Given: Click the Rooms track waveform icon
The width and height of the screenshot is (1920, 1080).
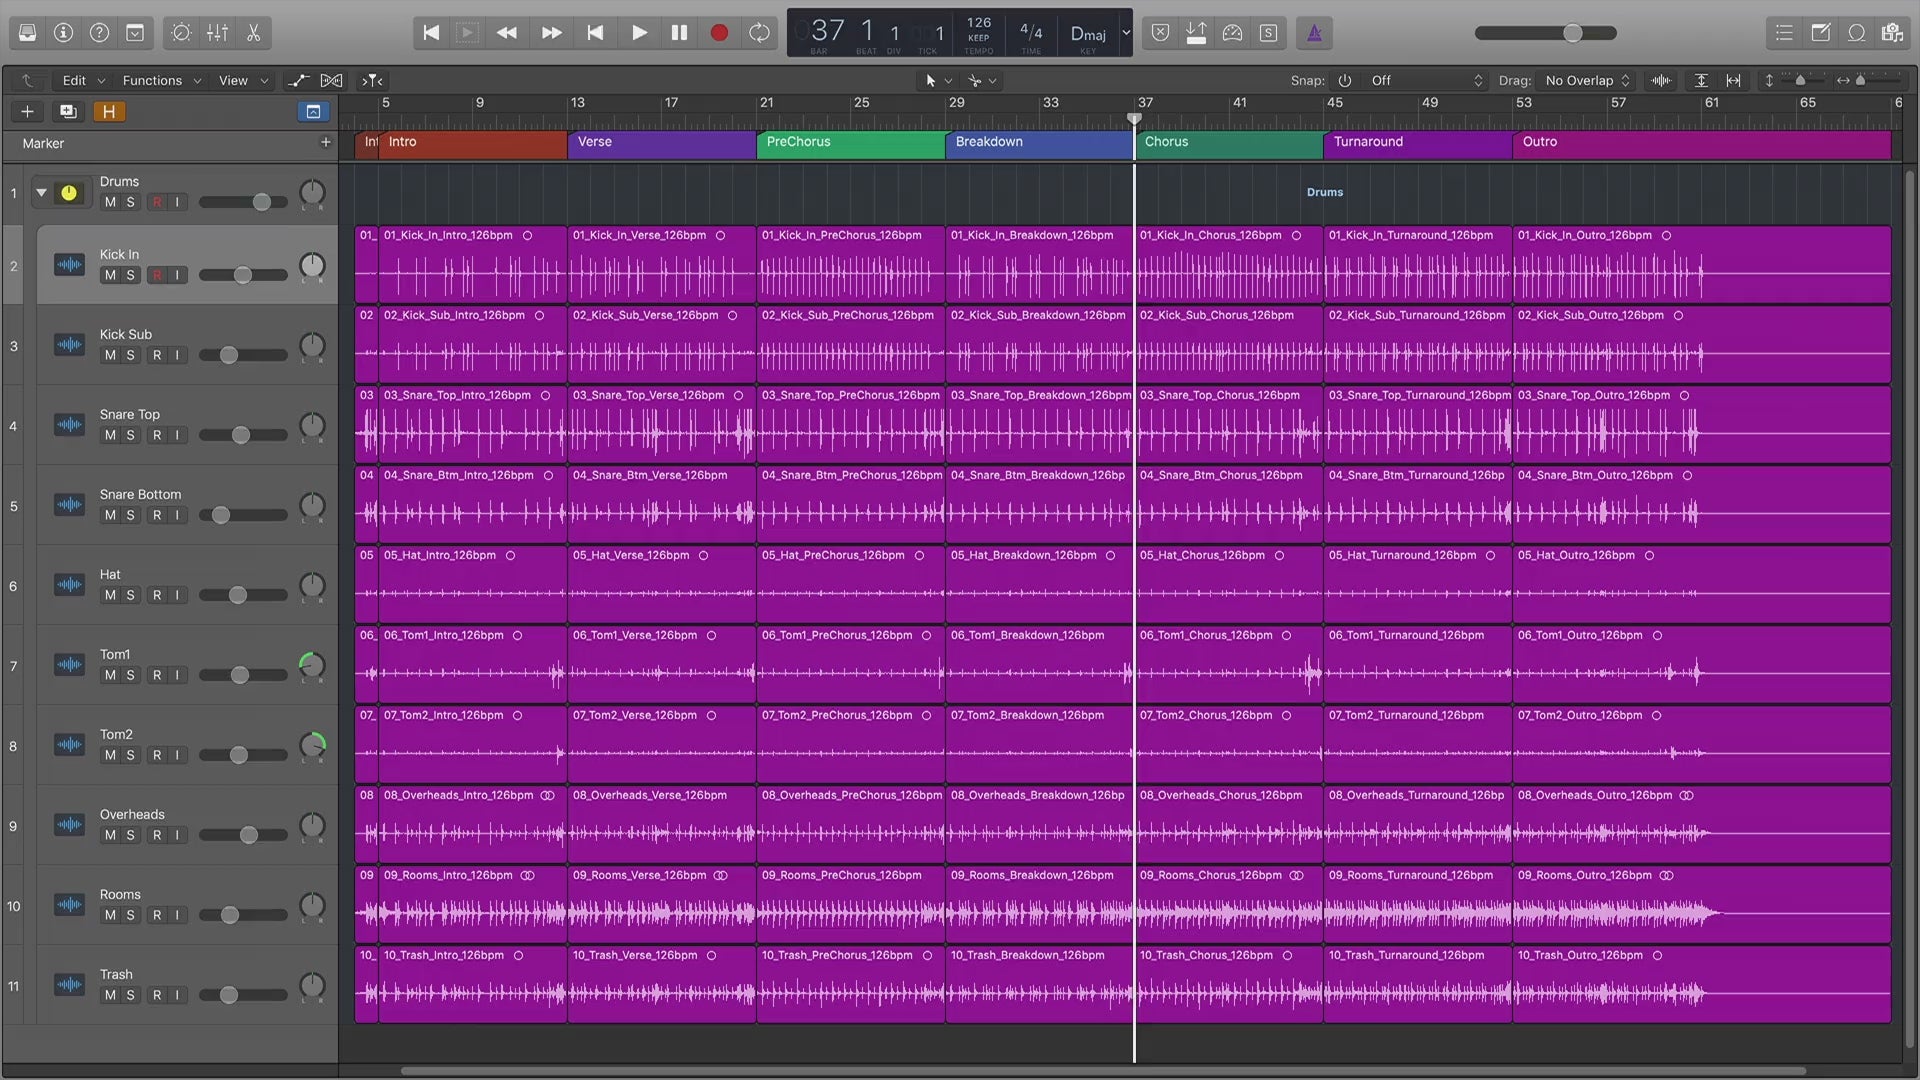Looking at the screenshot, I should (69, 905).
